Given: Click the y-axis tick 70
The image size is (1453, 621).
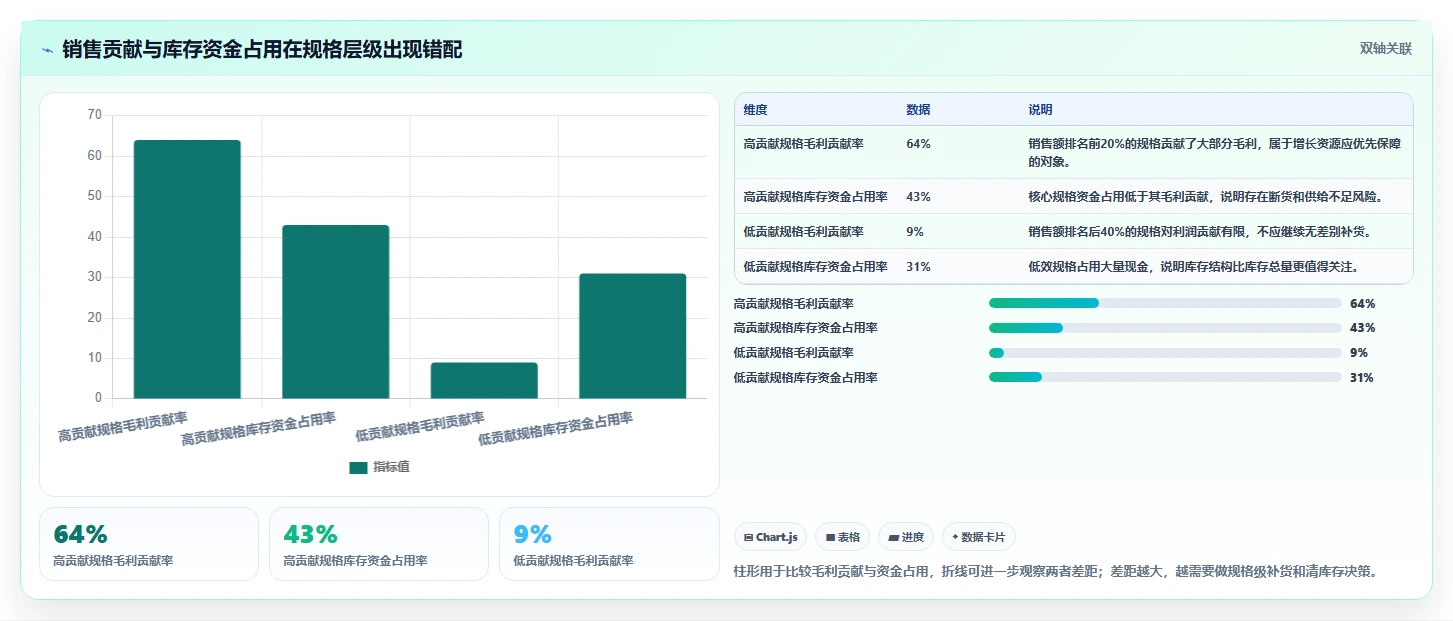Looking at the screenshot, I should [95, 115].
